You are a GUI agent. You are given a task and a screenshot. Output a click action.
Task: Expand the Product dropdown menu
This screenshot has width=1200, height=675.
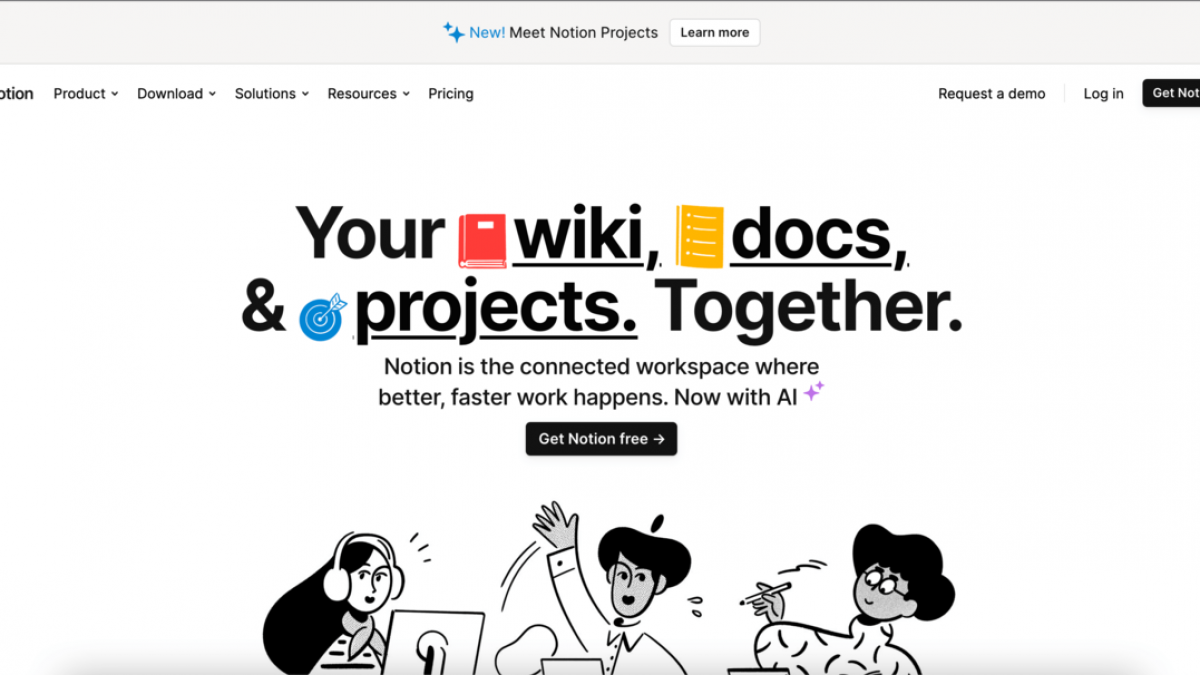(86, 94)
